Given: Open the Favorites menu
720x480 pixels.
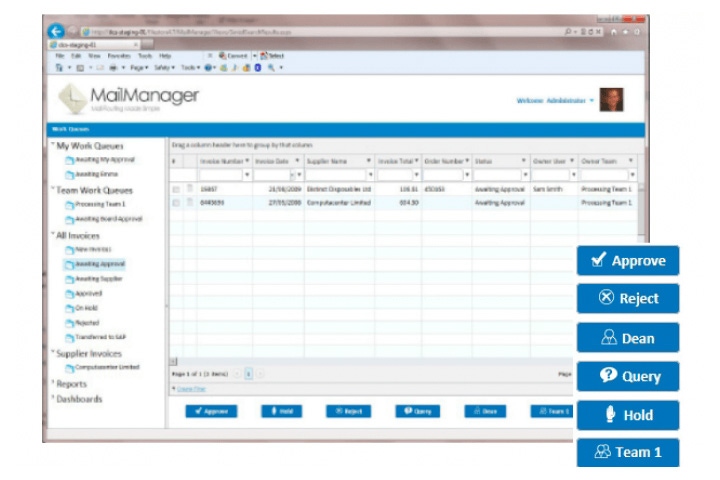Looking at the screenshot, I should (x=119, y=56).
